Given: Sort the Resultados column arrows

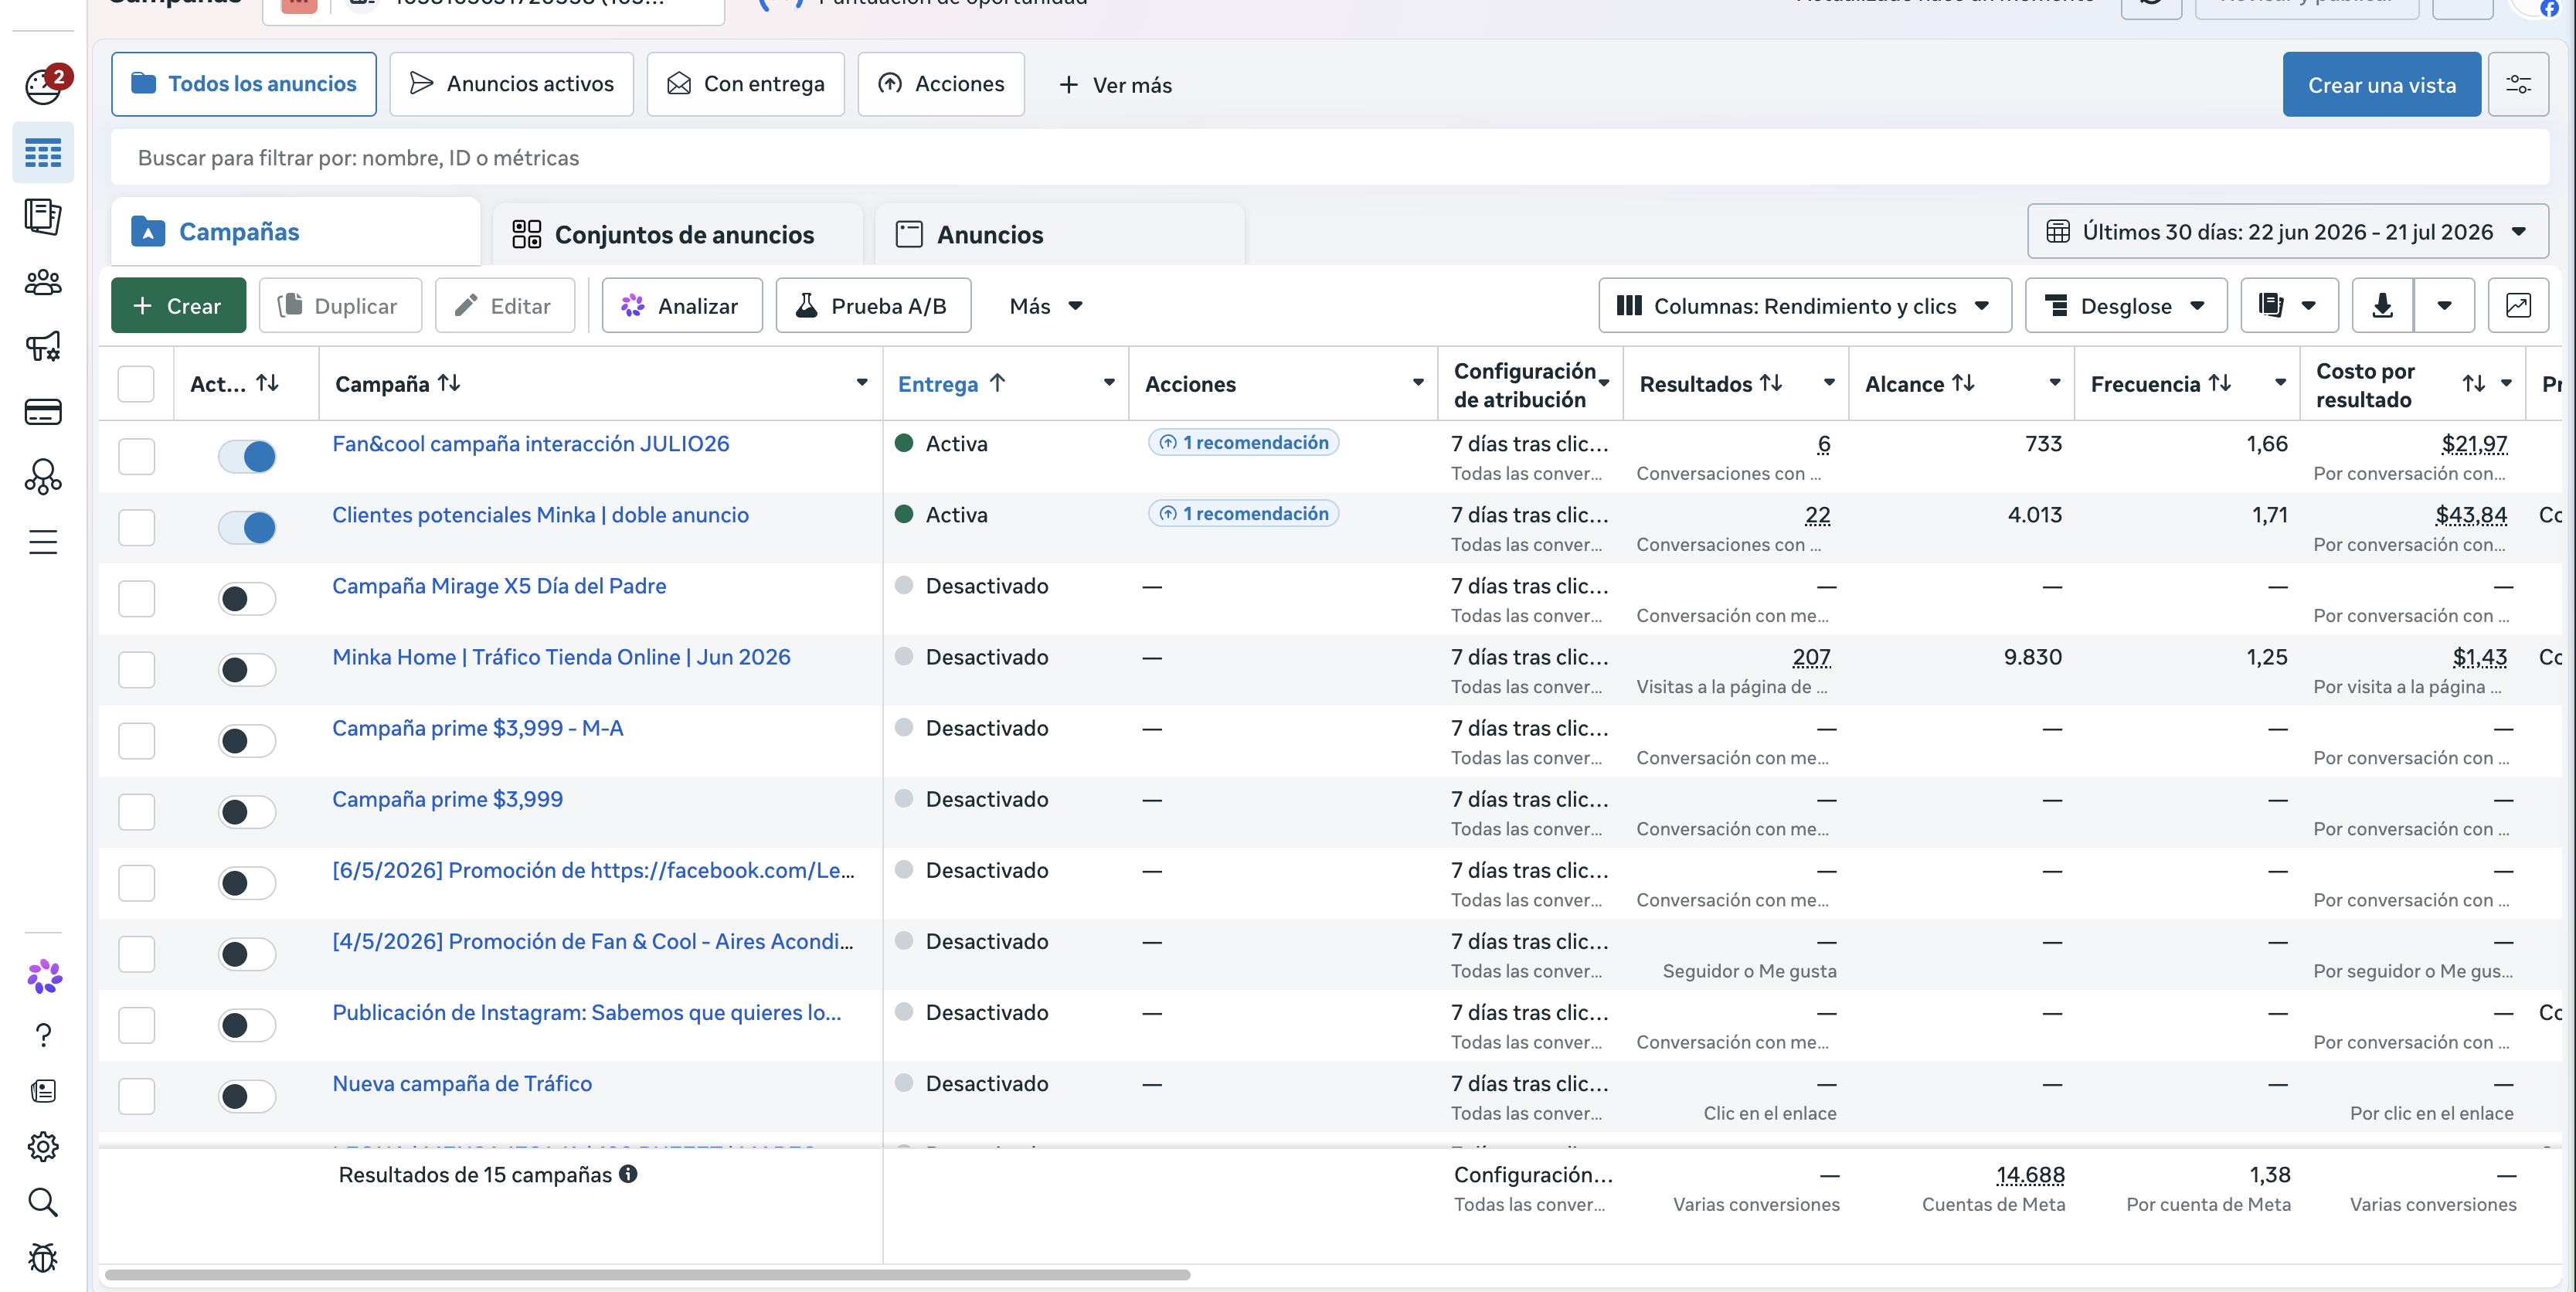Looking at the screenshot, I should [x=1771, y=383].
